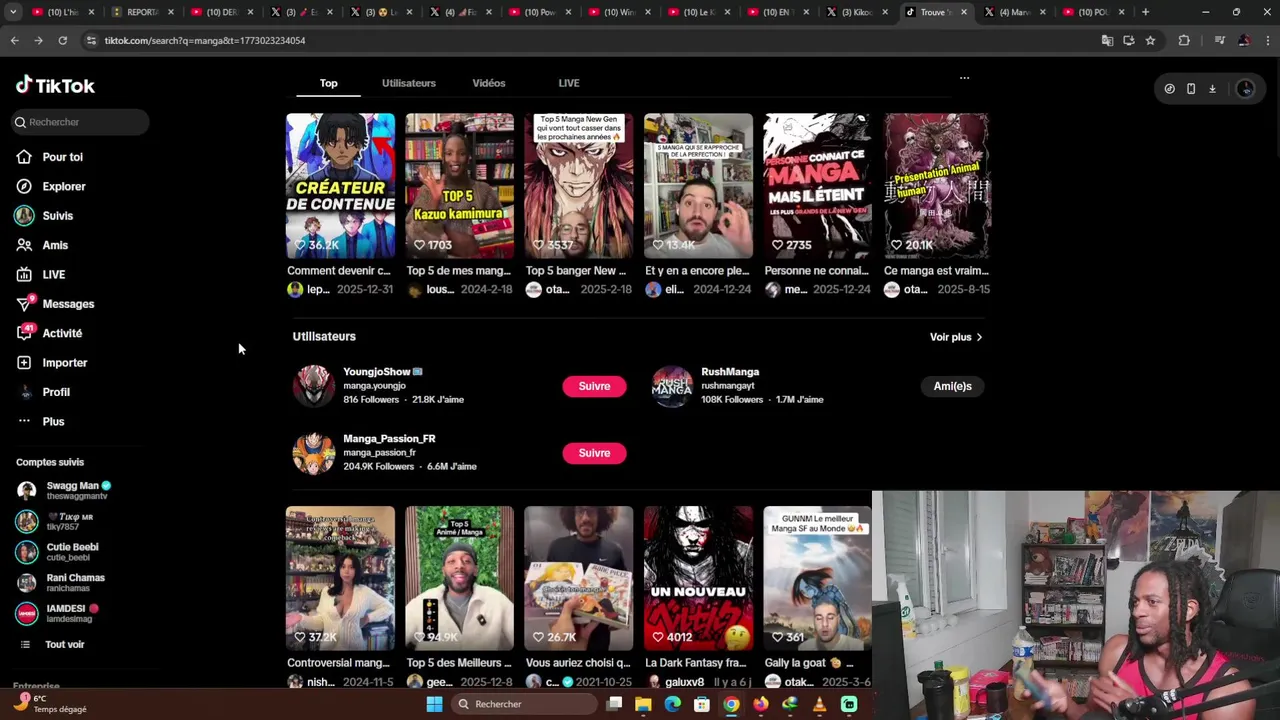
Task: Follow YoungjoShow with Suivre button
Action: click(x=594, y=386)
